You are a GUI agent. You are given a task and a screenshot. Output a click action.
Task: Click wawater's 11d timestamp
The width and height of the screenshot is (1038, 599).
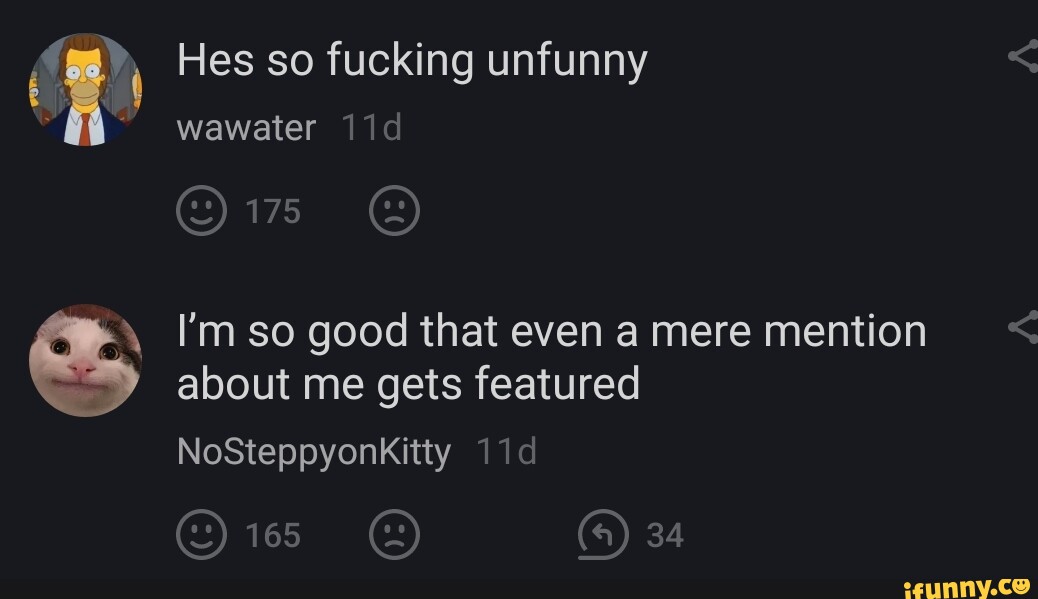[x=371, y=128]
